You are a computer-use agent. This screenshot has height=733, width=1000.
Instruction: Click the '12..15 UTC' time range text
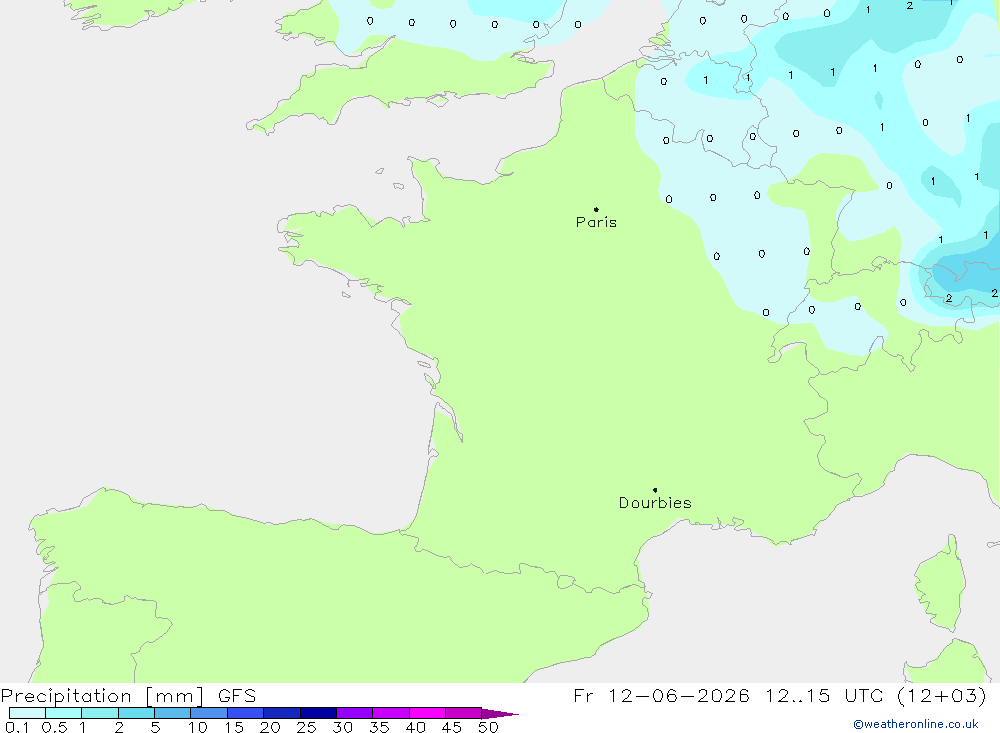click(826, 696)
